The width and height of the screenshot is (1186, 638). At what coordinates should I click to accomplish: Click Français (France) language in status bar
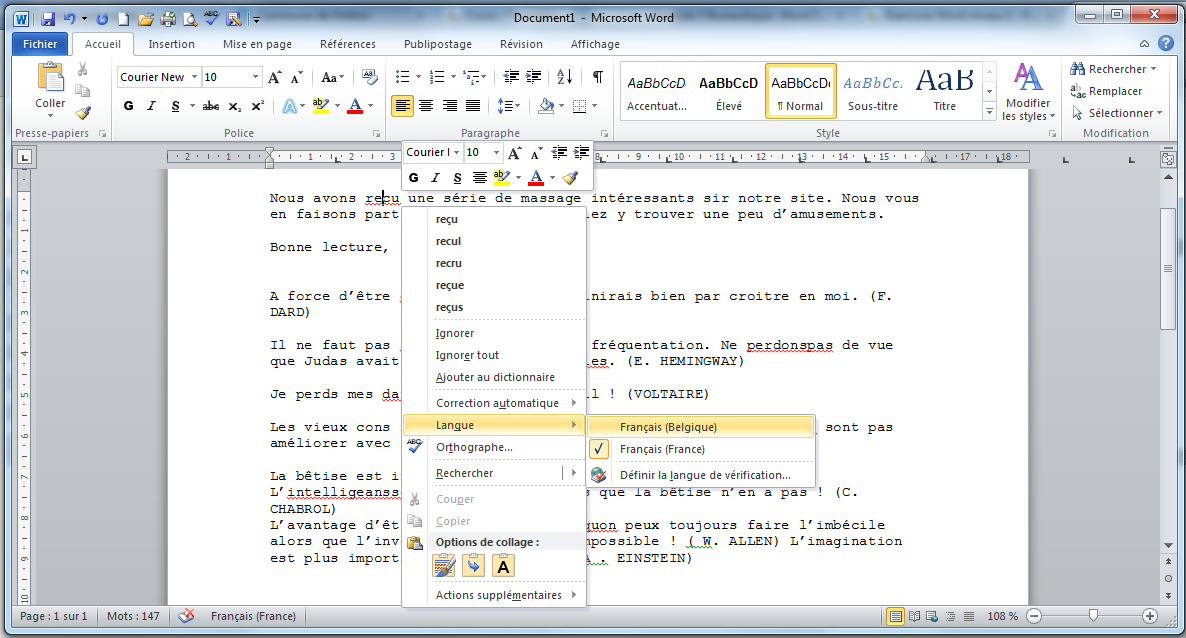pyautogui.click(x=253, y=616)
